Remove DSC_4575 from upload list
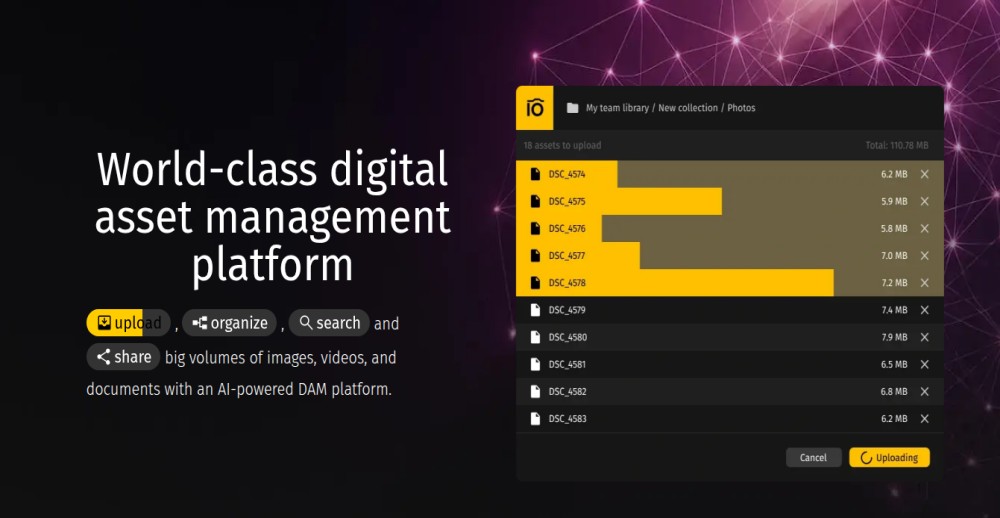This screenshot has height=518, width=1000. point(924,201)
